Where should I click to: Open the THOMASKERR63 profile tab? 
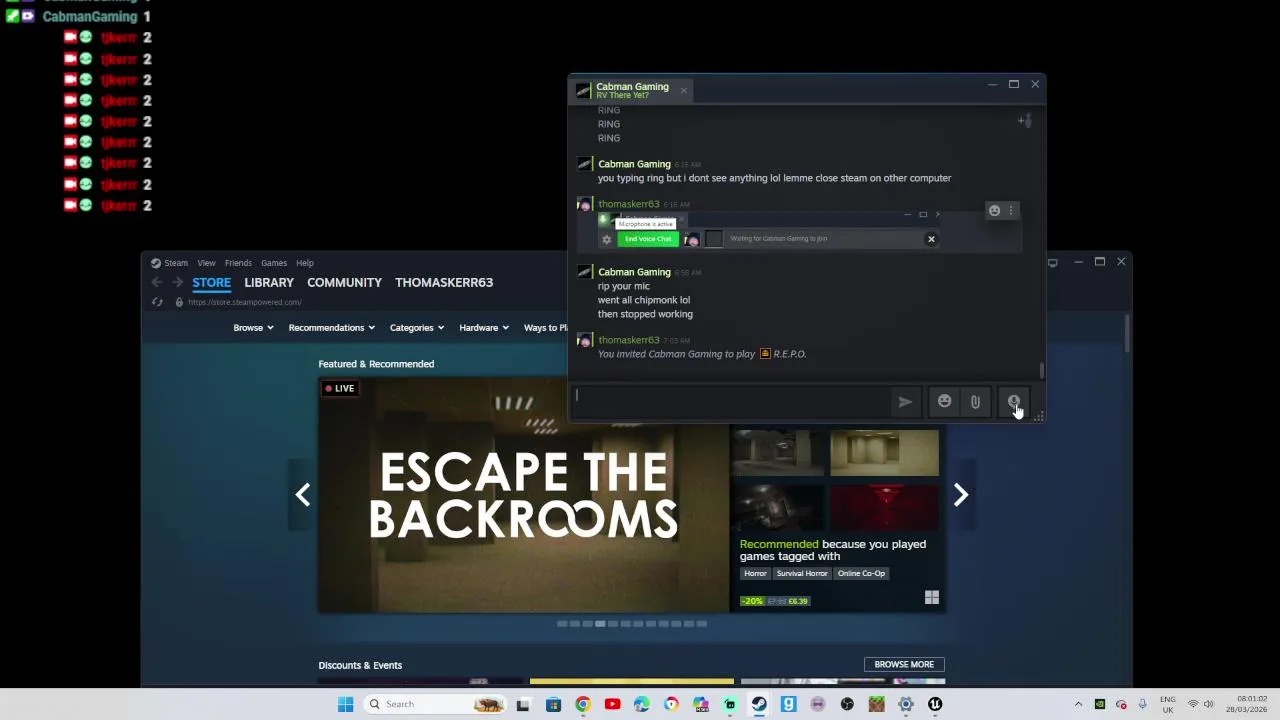[x=444, y=283]
